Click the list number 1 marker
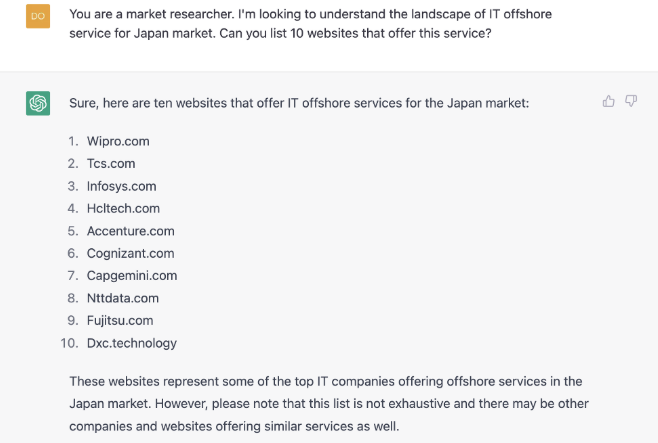Viewport: 658px width, 443px height. 73,141
